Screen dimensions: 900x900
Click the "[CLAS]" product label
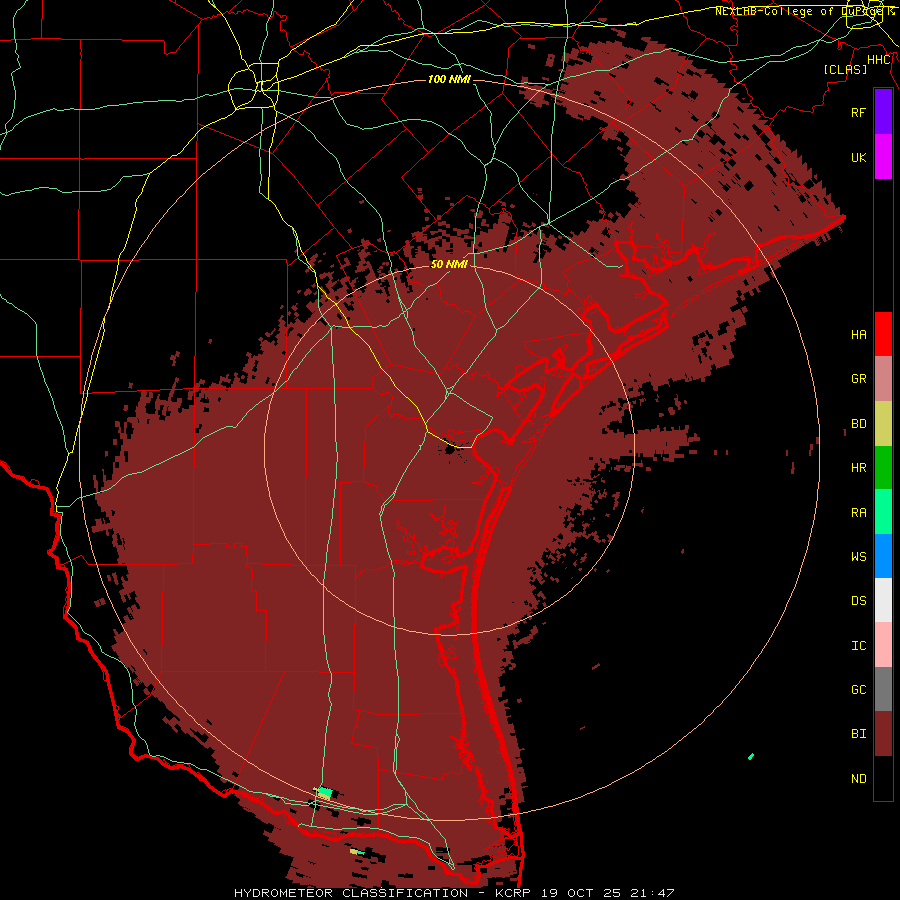click(x=845, y=69)
